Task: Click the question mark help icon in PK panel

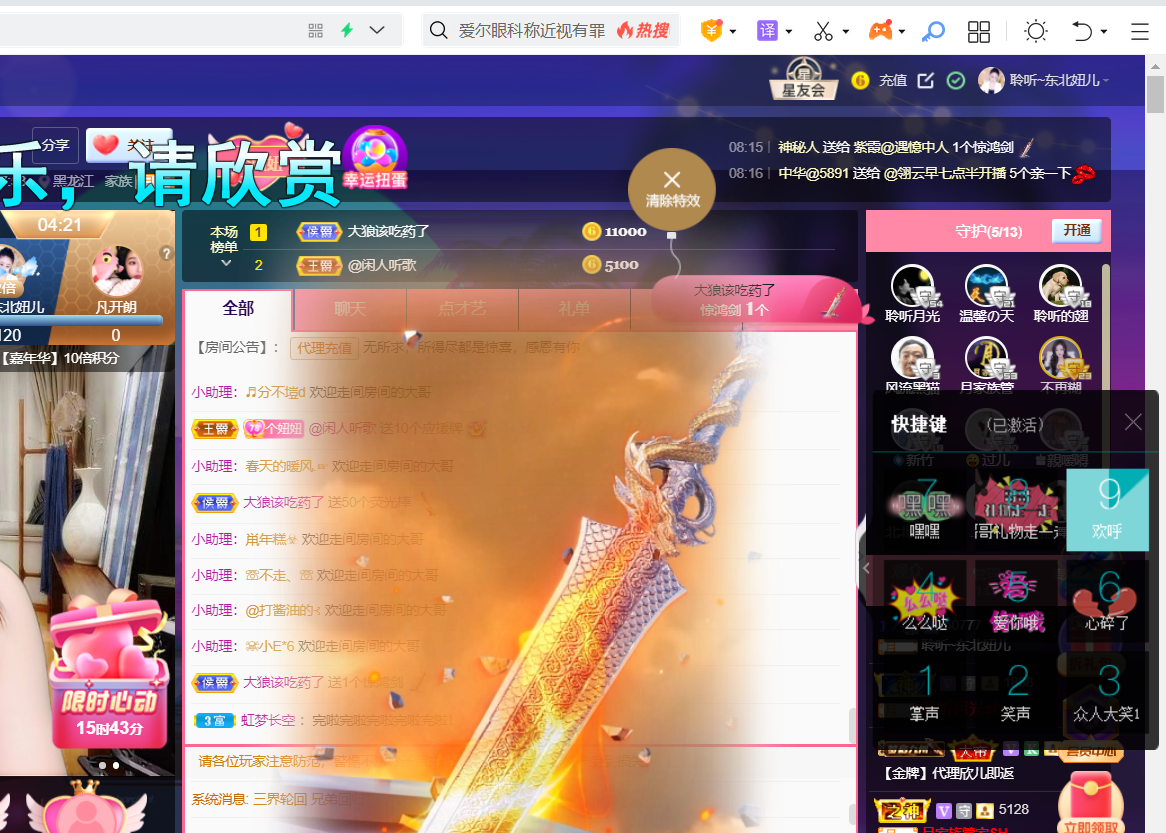Action: 166,254
